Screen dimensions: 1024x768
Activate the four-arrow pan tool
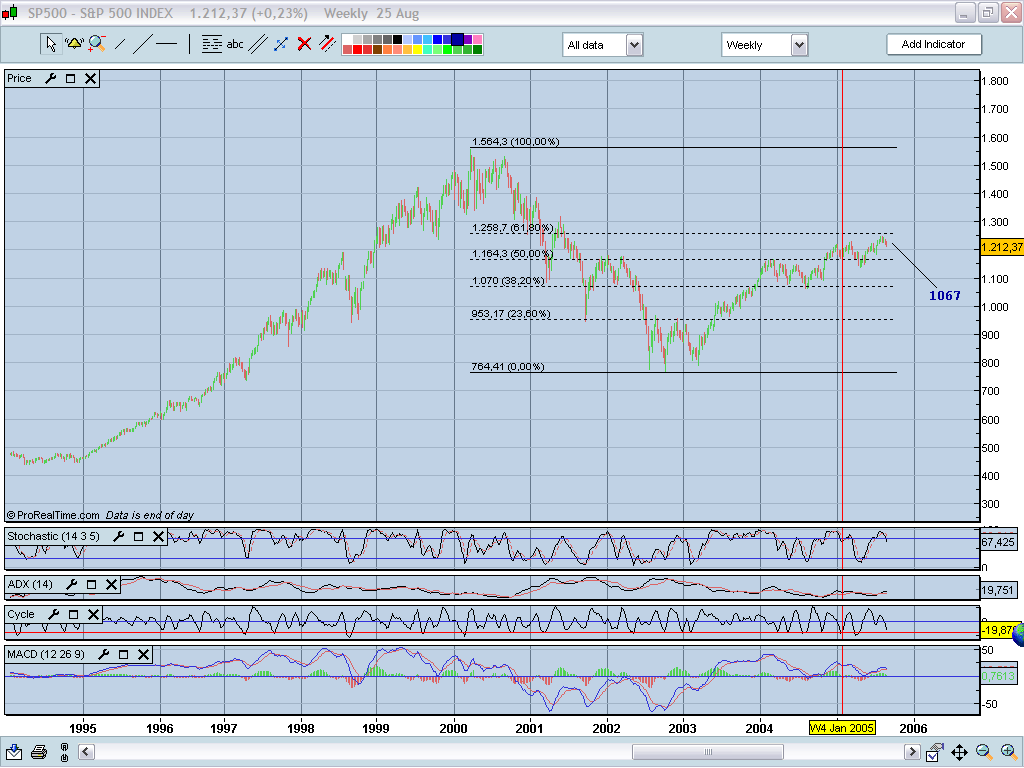pos(959,752)
